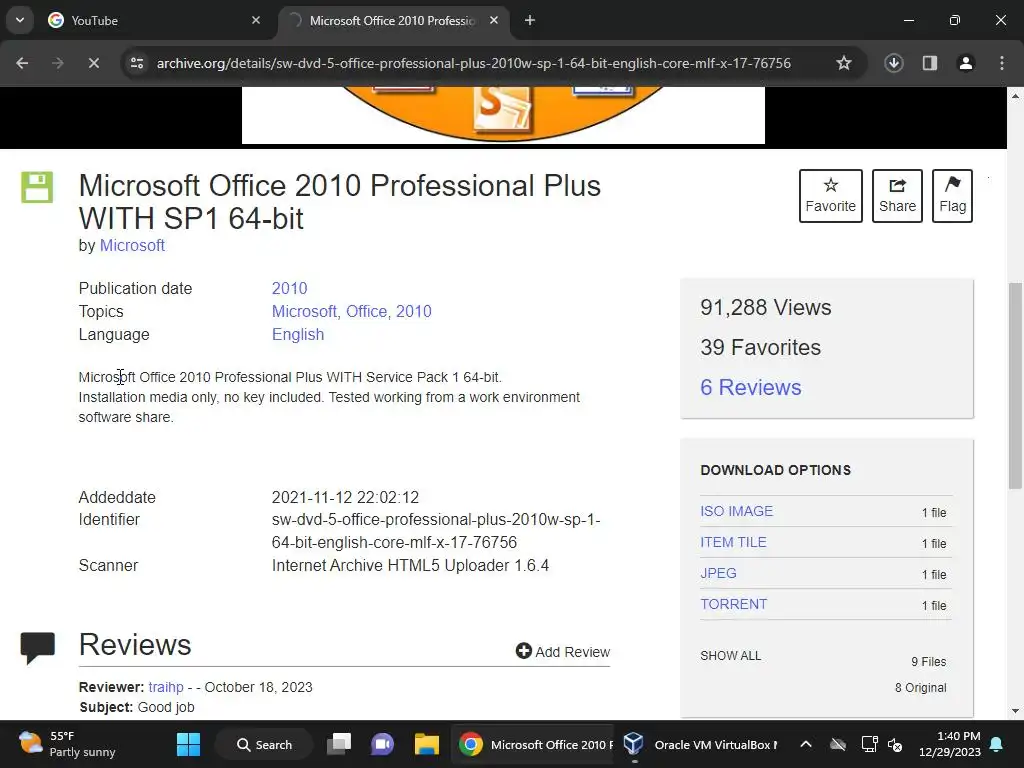Screen dimensions: 1024x768
Task: Open the 2010 topic link
Action: pos(414,312)
